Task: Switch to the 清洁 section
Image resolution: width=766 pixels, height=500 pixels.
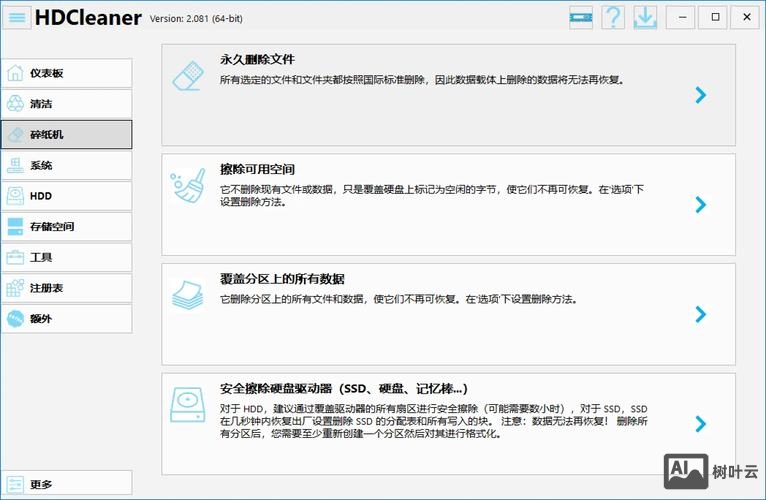Action: tap(67, 104)
